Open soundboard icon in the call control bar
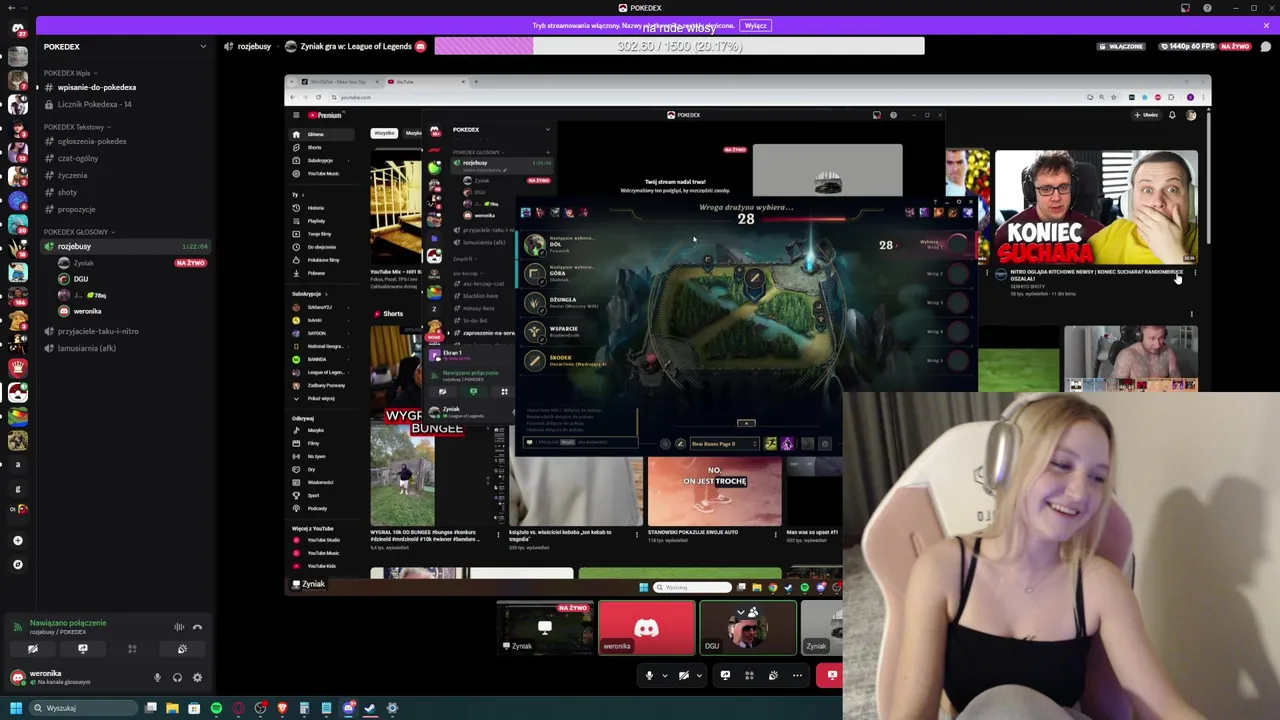This screenshot has height=720, width=1280. pyautogui.click(x=773, y=675)
